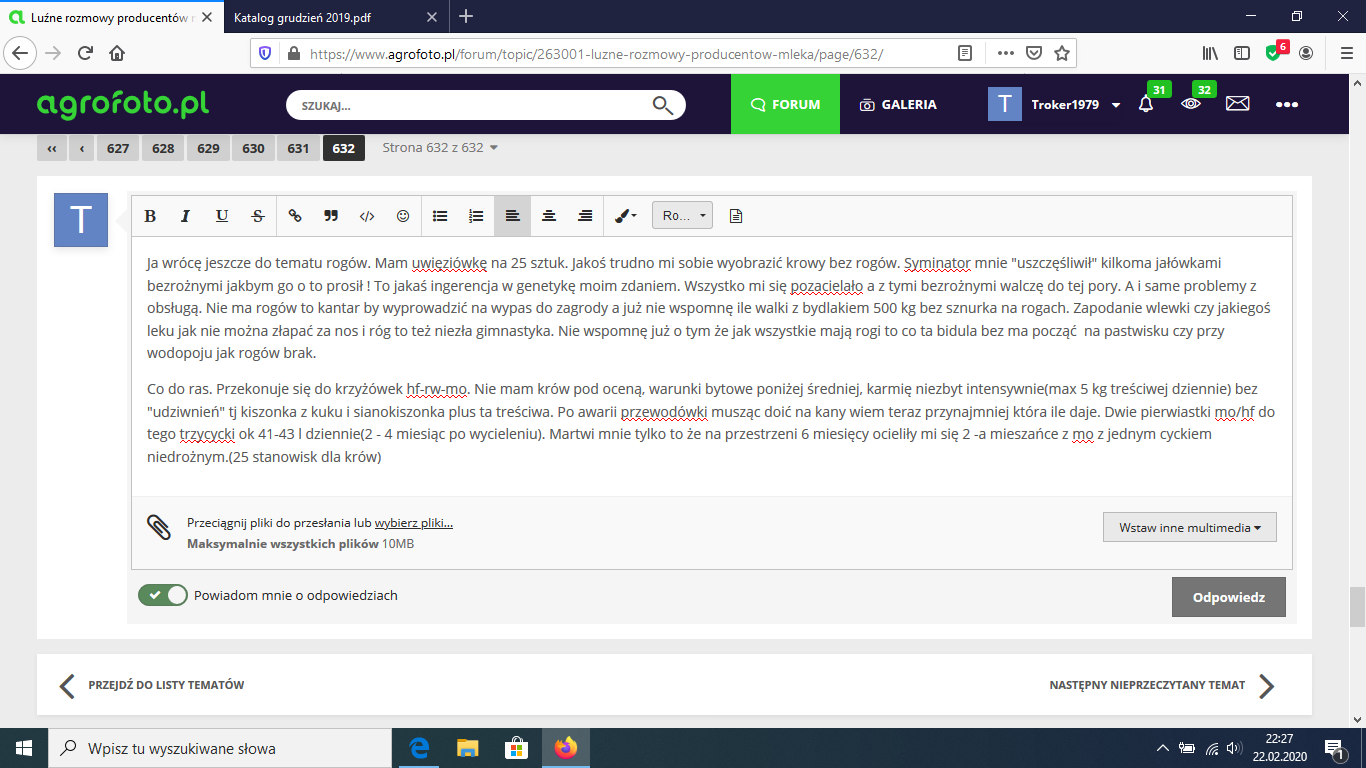Toggle bold formatting in the editor

pyautogui.click(x=150, y=216)
